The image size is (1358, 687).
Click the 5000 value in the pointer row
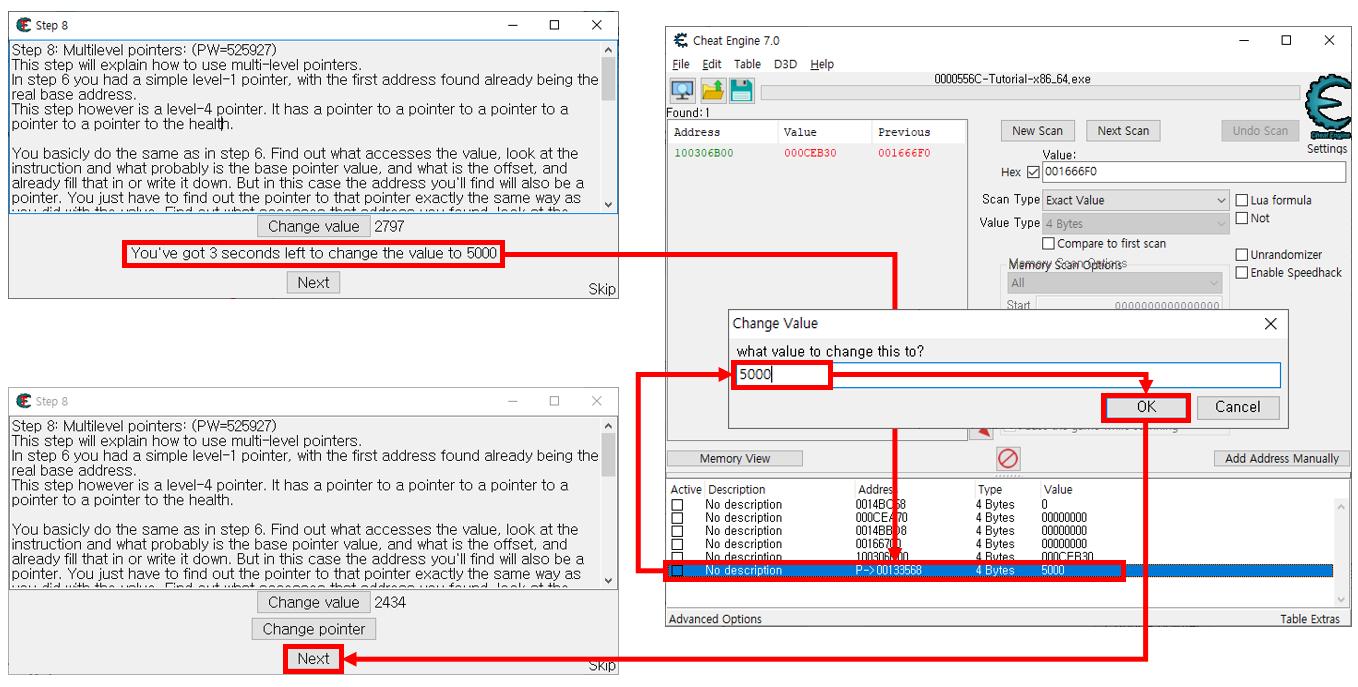[1053, 571]
